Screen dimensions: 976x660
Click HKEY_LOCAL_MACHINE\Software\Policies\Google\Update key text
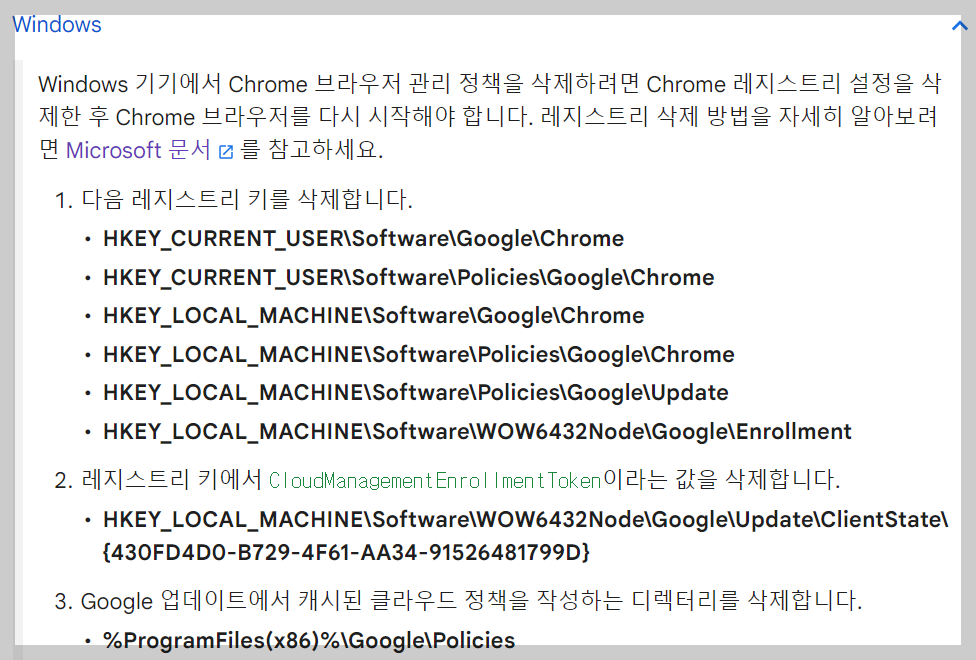[x=416, y=393]
